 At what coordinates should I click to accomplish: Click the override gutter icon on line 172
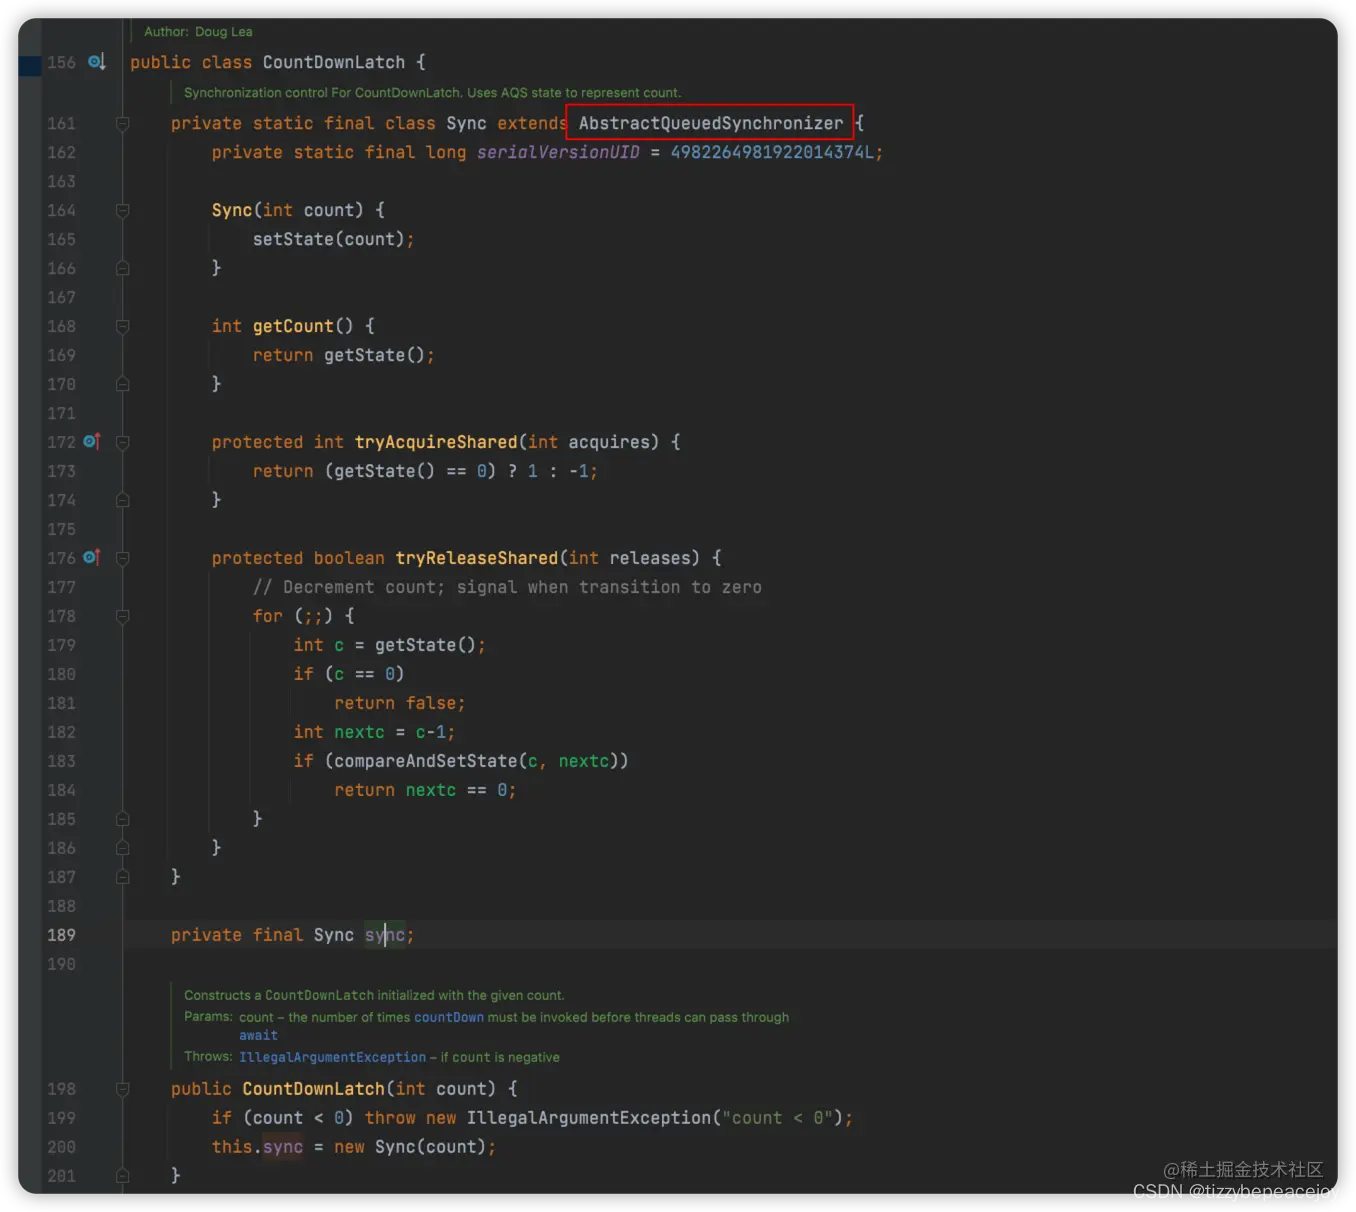[92, 441]
